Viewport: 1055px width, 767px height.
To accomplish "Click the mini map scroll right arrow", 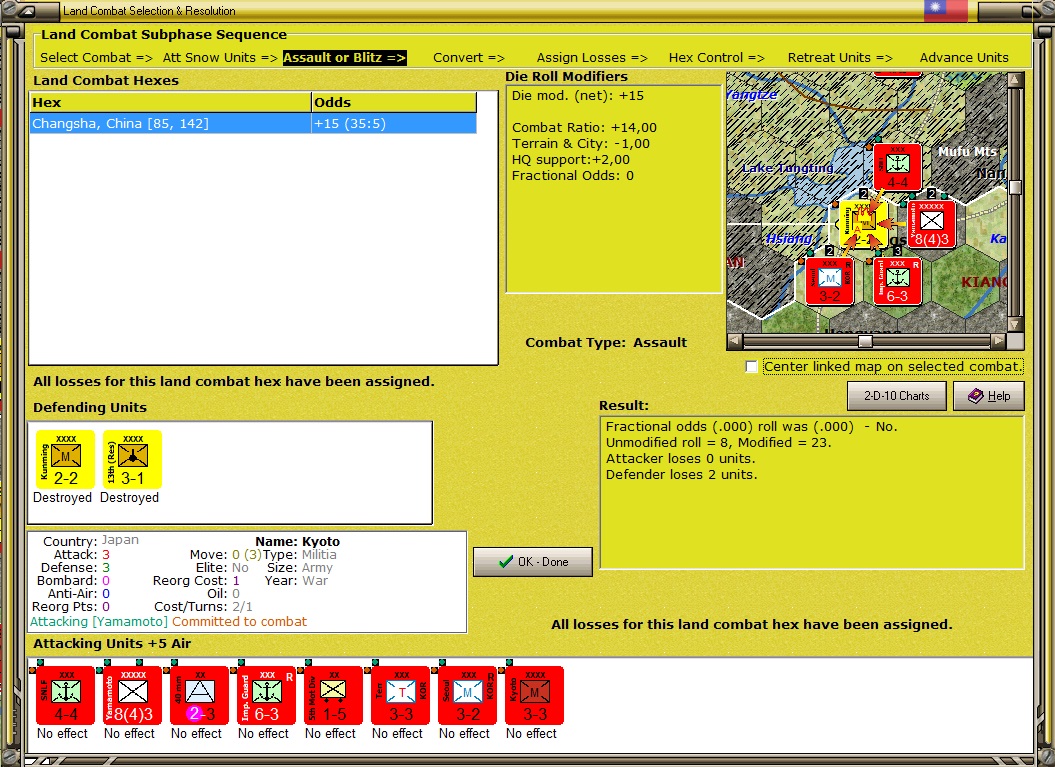I will pos(999,342).
